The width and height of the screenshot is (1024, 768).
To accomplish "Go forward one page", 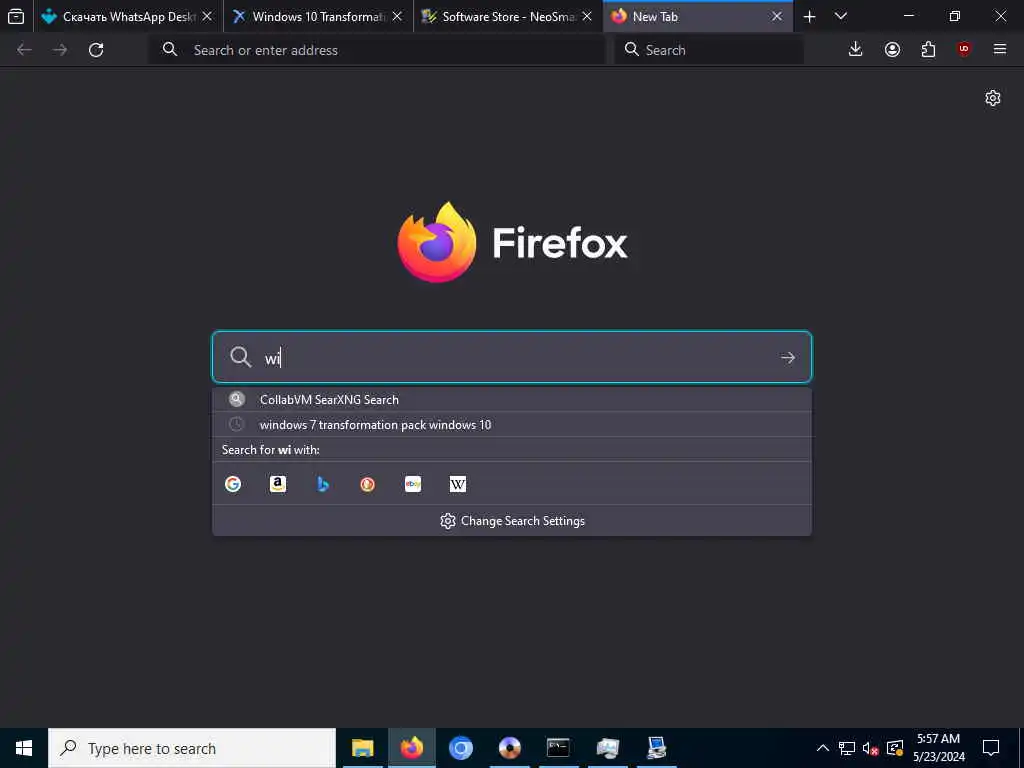I will (x=60, y=50).
